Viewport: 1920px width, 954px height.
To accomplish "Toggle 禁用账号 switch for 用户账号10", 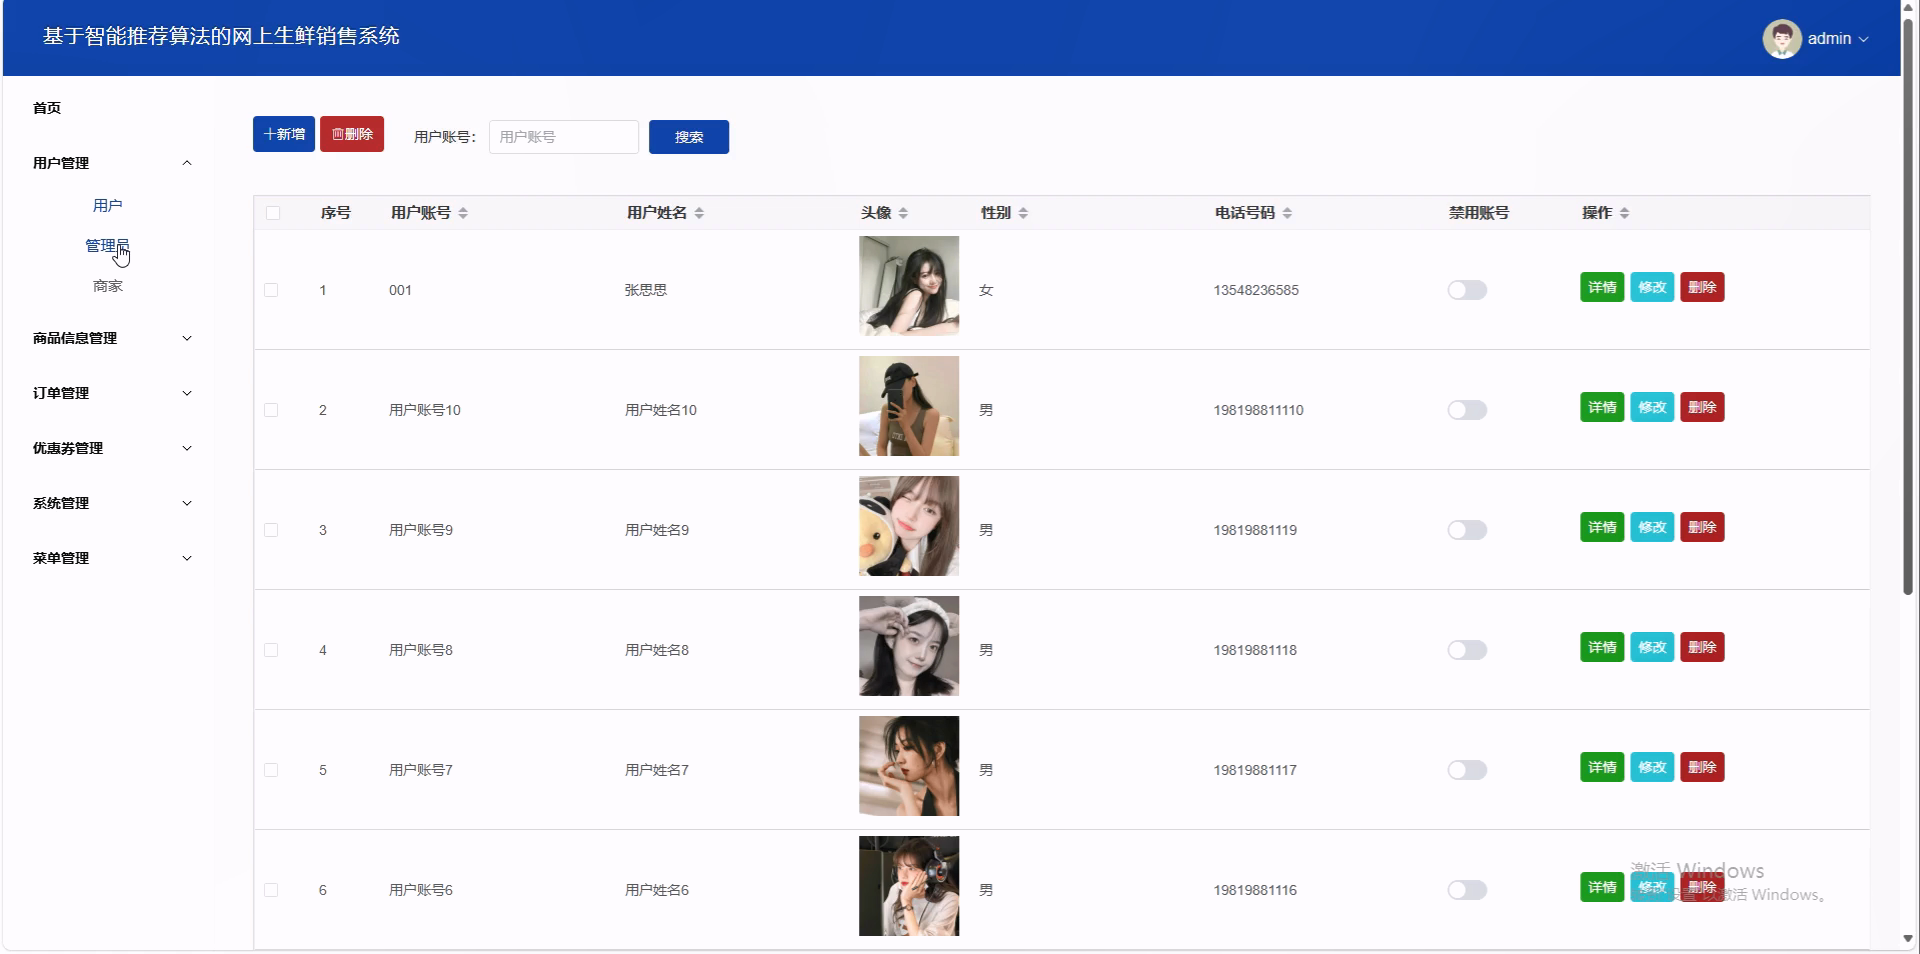I will tap(1467, 410).
